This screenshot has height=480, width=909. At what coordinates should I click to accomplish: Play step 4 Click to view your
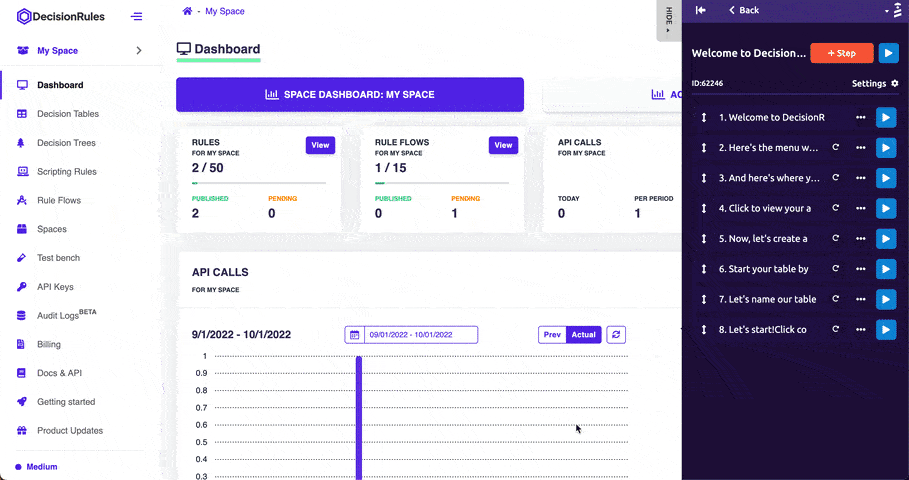pos(886,208)
